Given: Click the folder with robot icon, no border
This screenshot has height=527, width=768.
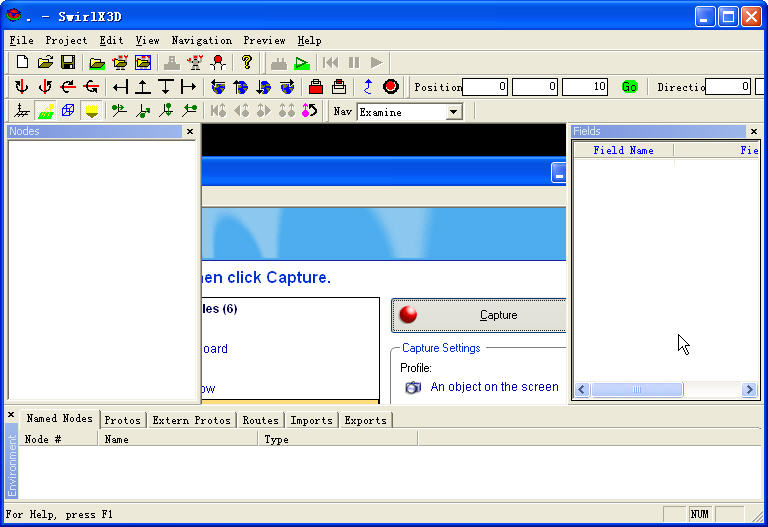Looking at the screenshot, I should click(x=120, y=62).
